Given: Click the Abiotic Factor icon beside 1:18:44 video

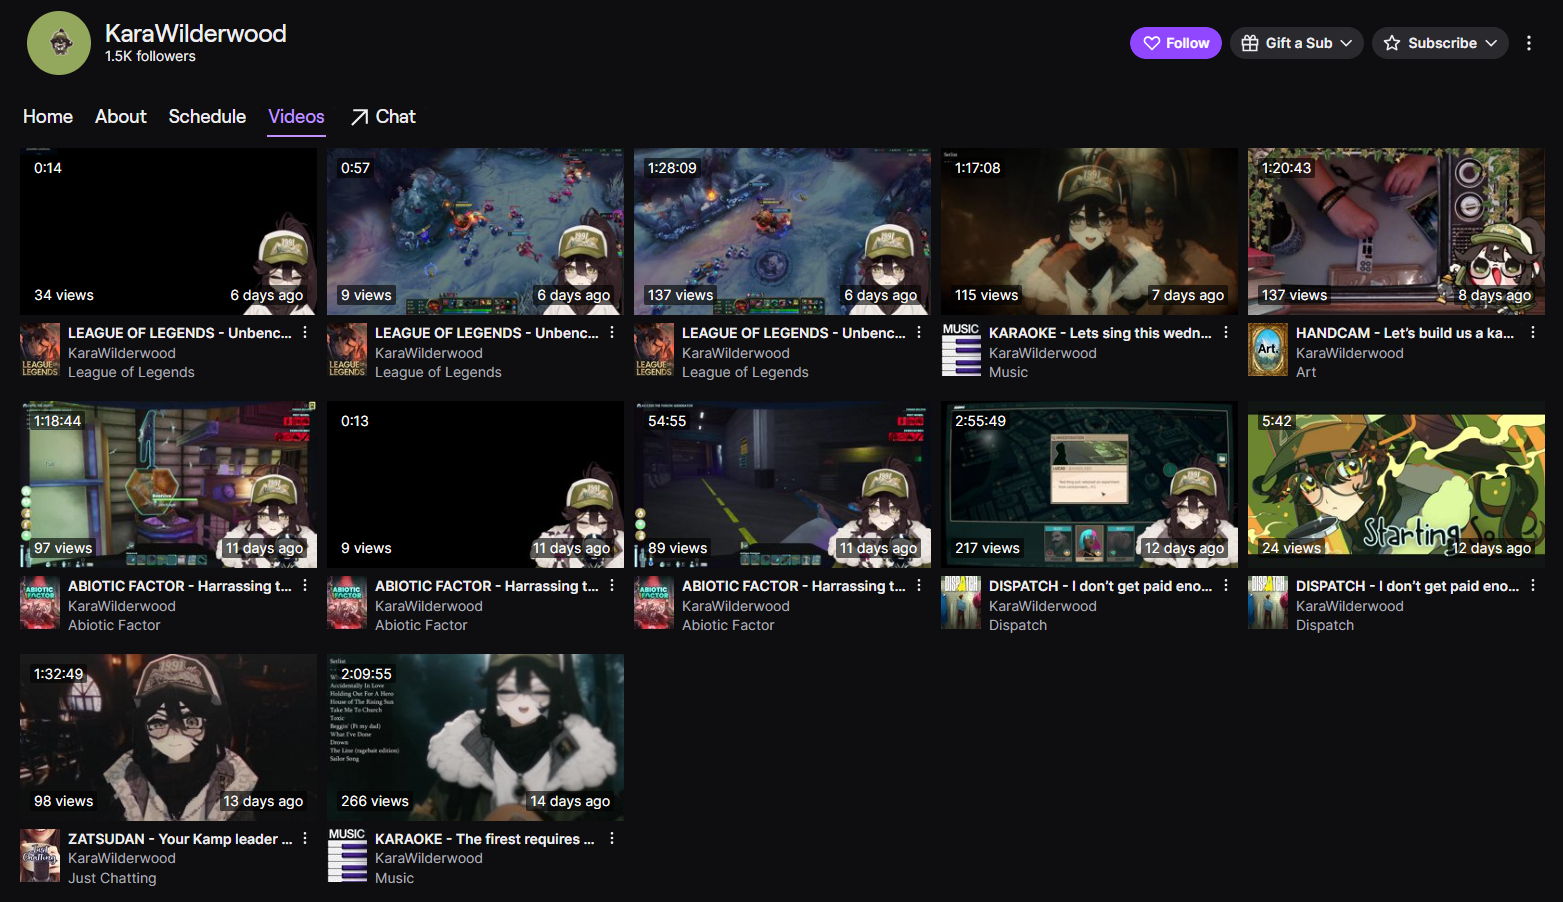Looking at the screenshot, I should (40, 602).
